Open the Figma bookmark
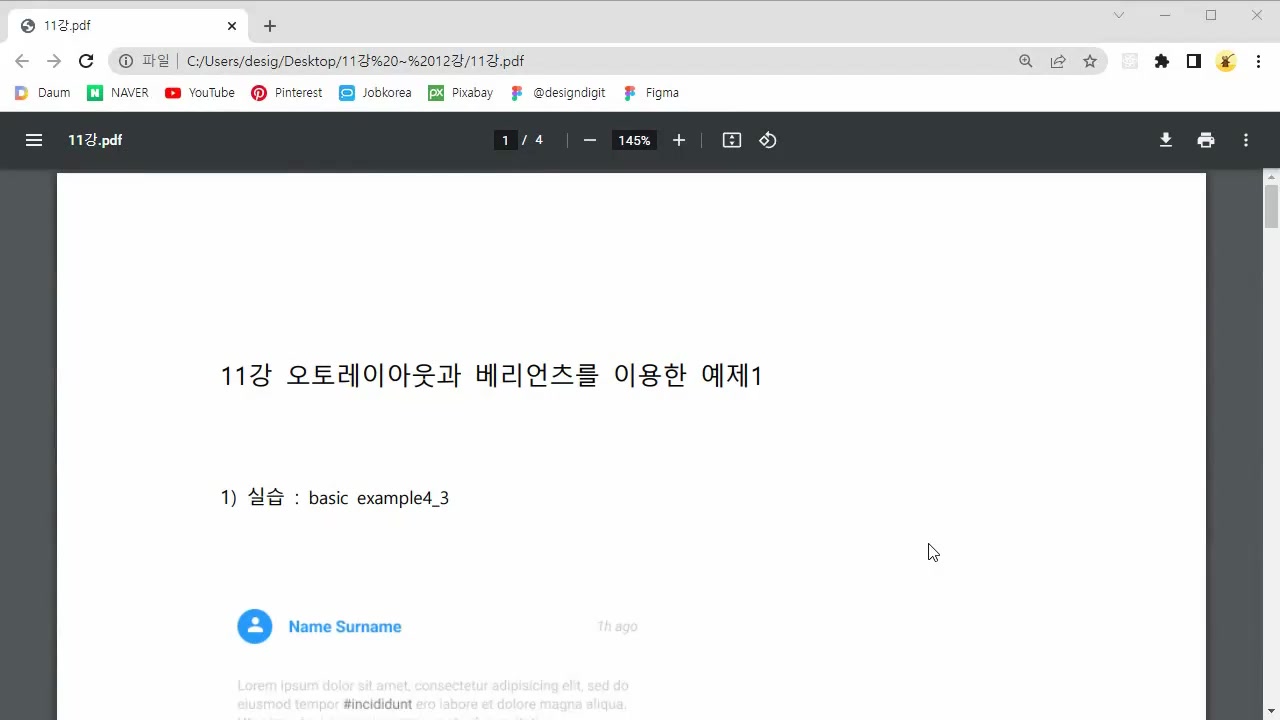 (651, 92)
